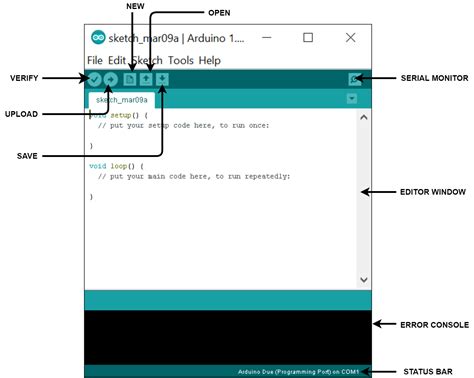The image size is (474, 378).
Task: Click the board info in status bar
Action: click(299, 371)
